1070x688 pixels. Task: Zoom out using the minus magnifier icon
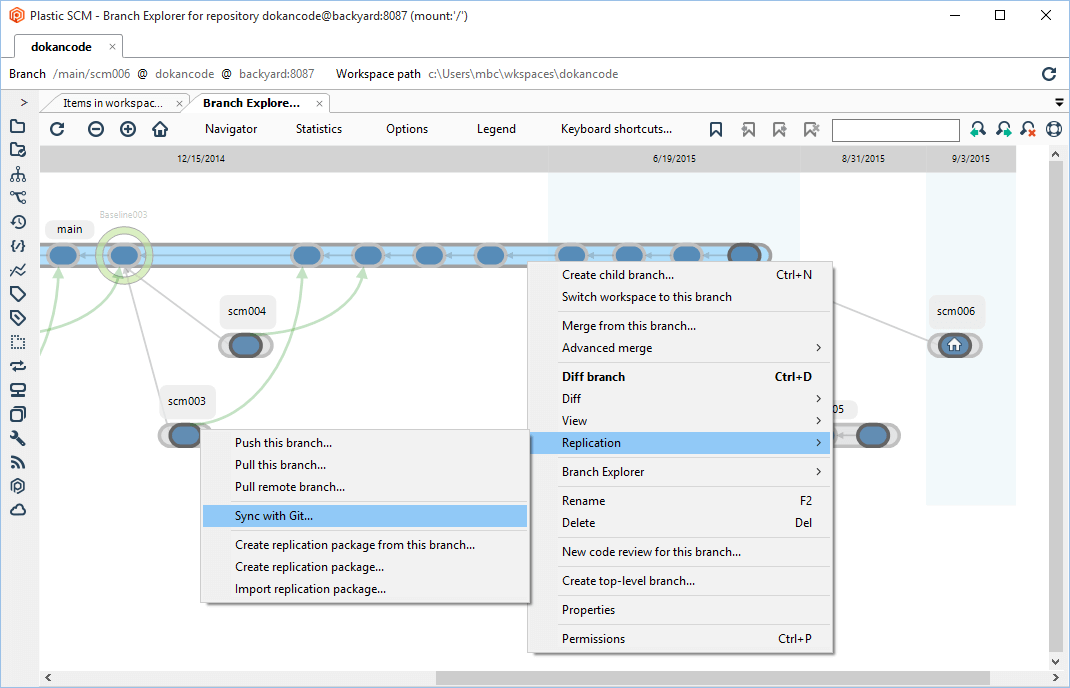(96, 129)
